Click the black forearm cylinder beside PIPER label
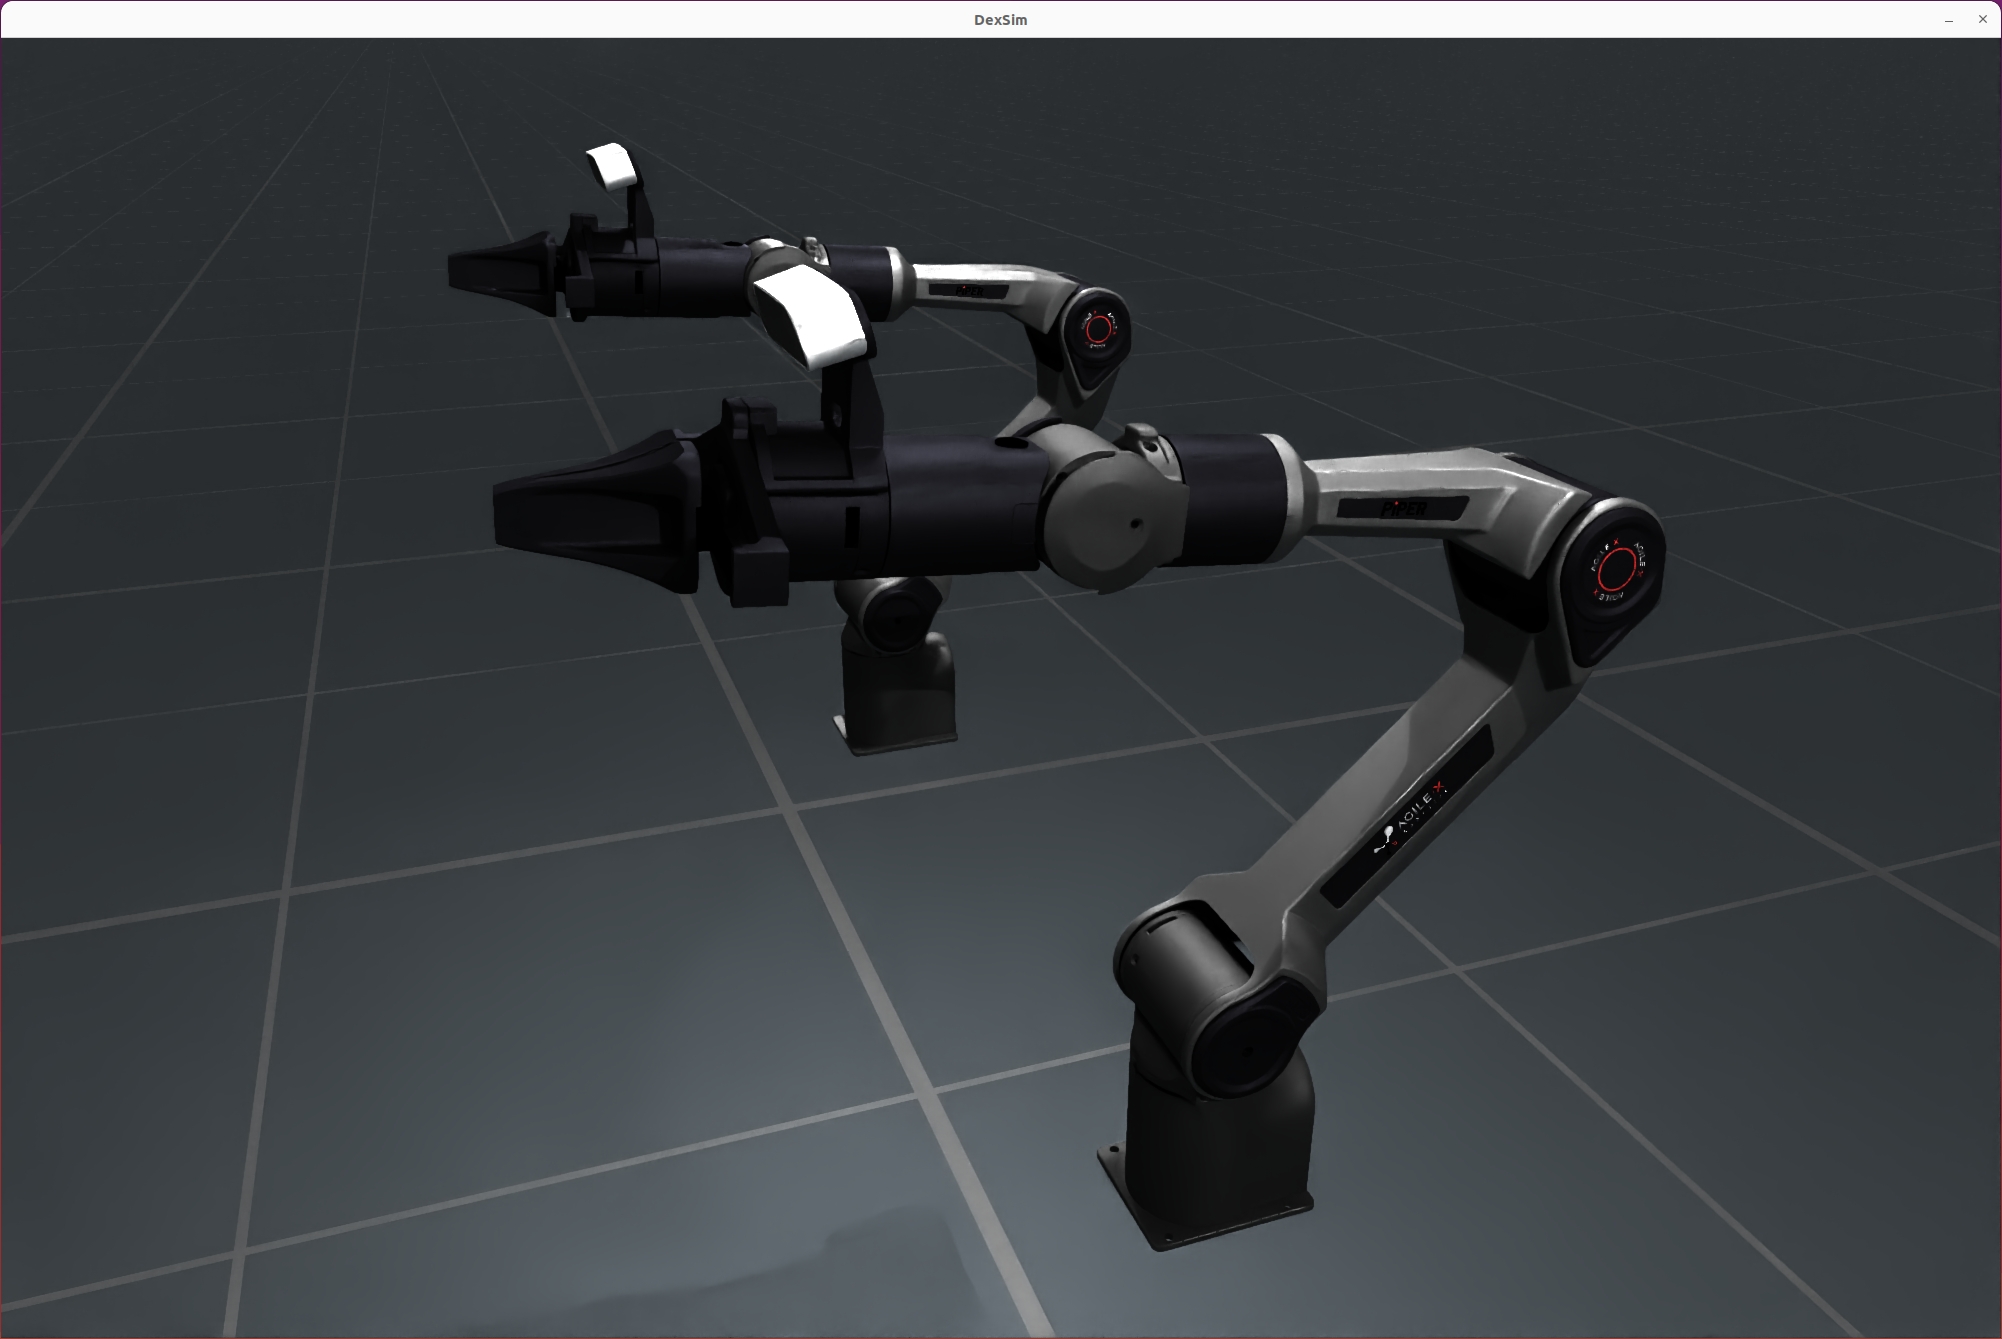The width and height of the screenshot is (2002, 1339). tap(1232, 500)
